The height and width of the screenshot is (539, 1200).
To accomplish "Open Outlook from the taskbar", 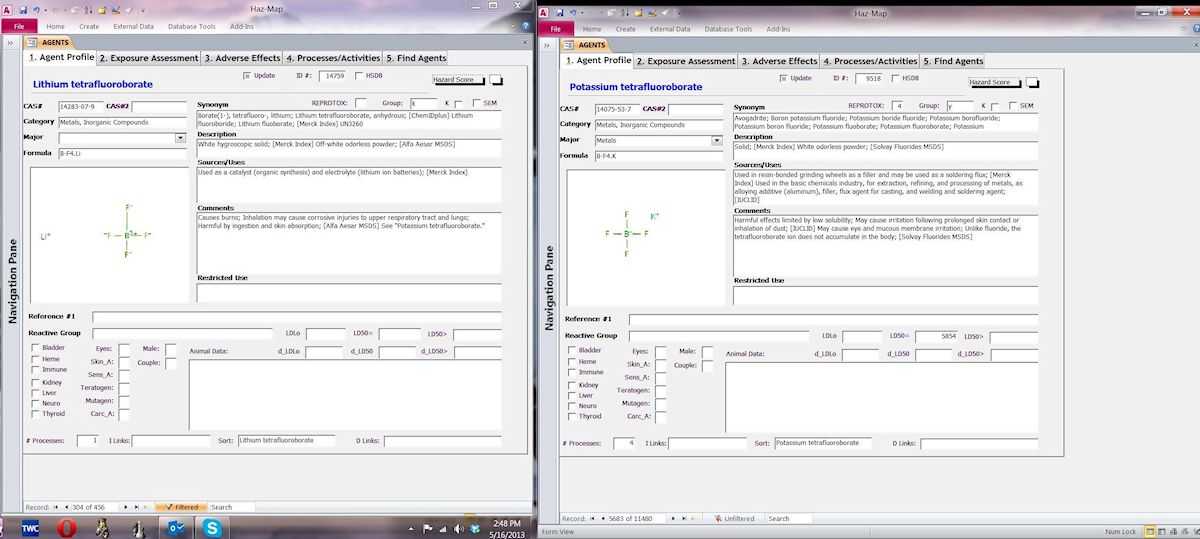I will pos(175,528).
